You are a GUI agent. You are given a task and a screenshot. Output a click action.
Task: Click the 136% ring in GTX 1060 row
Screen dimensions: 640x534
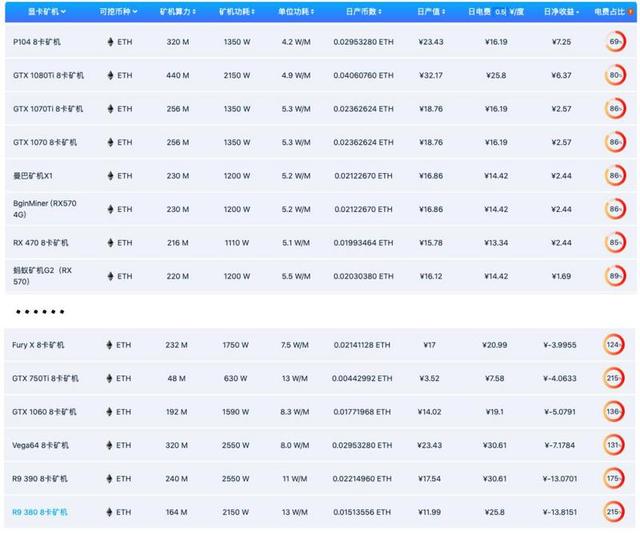613,412
